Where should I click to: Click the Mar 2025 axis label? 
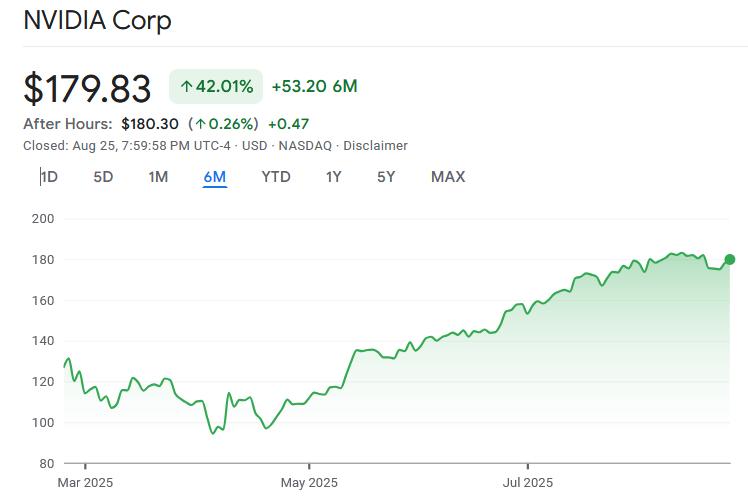tap(85, 482)
